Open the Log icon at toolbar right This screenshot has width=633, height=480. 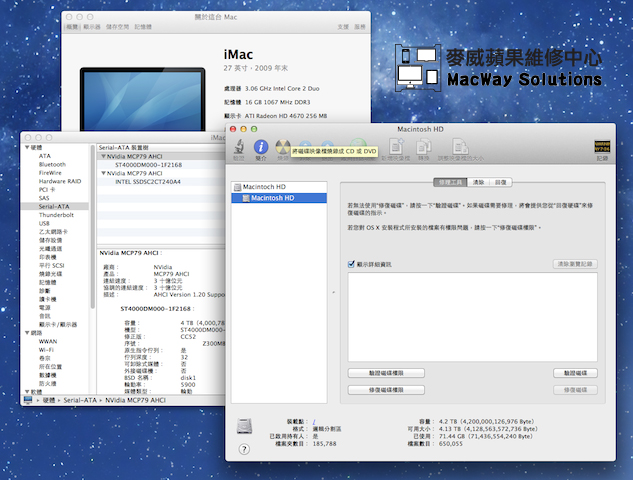[x=602, y=147]
